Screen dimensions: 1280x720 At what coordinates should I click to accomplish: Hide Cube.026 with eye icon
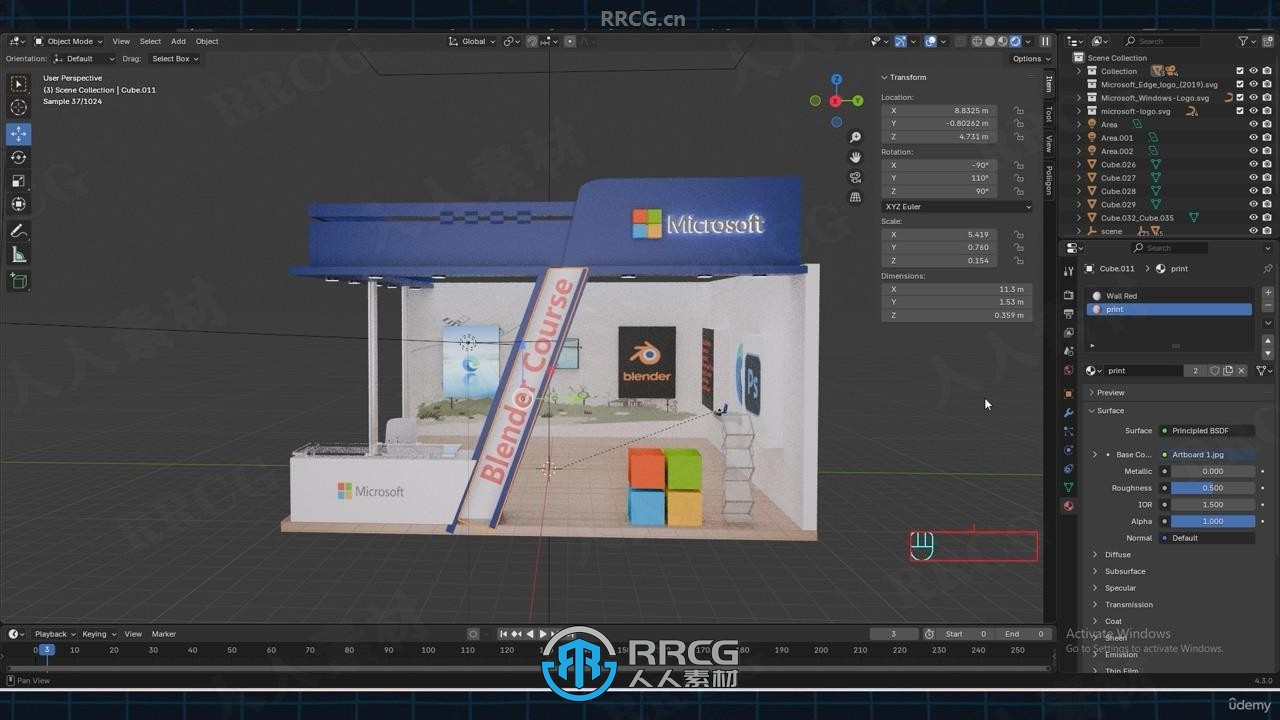(1253, 164)
